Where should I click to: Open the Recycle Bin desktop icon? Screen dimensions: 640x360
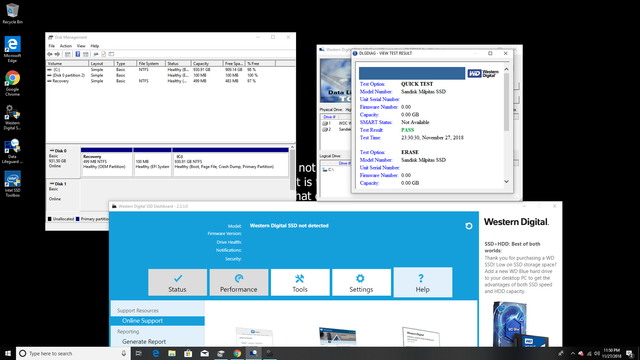[12, 13]
